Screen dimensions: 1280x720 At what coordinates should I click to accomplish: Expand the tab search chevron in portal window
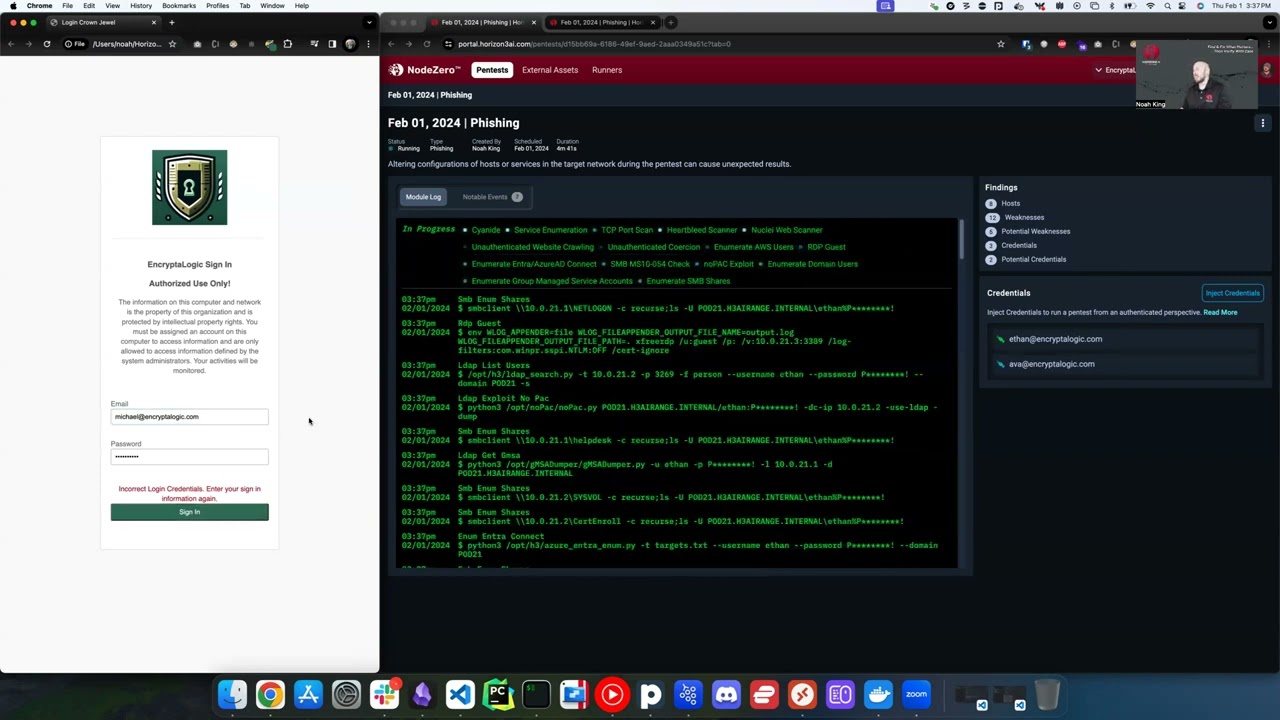click(1269, 22)
